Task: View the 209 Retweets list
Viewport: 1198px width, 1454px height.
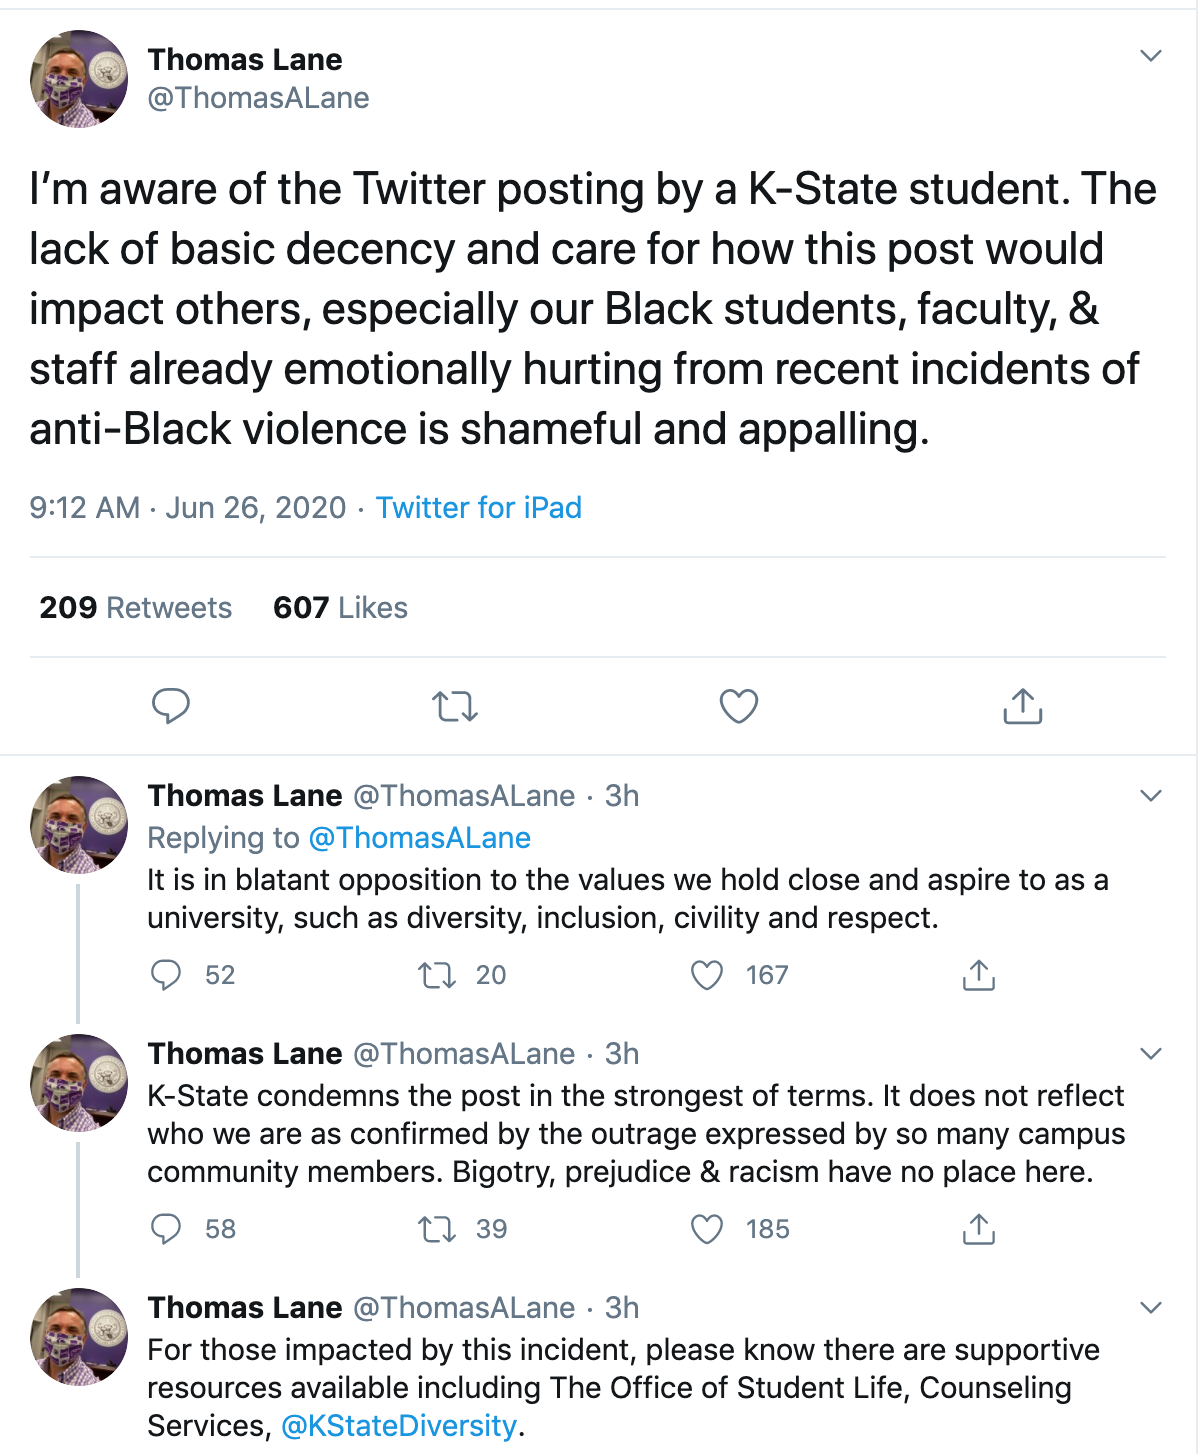Action: (135, 607)
